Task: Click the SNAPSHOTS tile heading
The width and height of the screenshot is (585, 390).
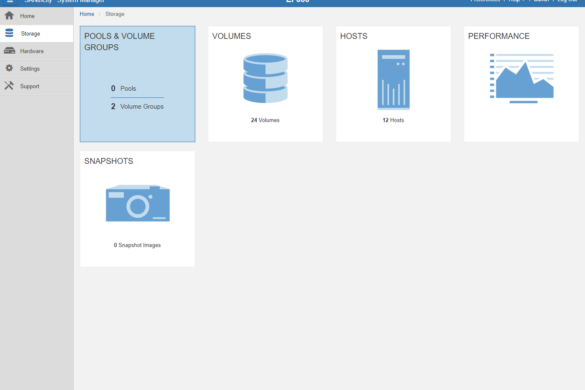Action: coord(109,161)
